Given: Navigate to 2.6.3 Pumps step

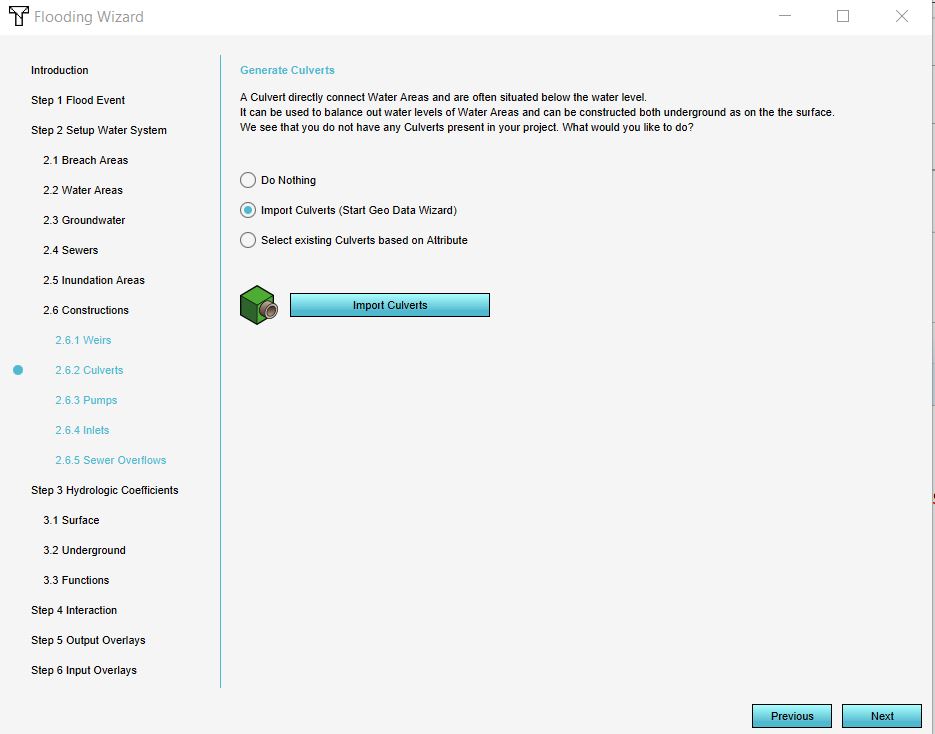Looking at the screenshot, I should pyautogui.click(x=86, y=400).
